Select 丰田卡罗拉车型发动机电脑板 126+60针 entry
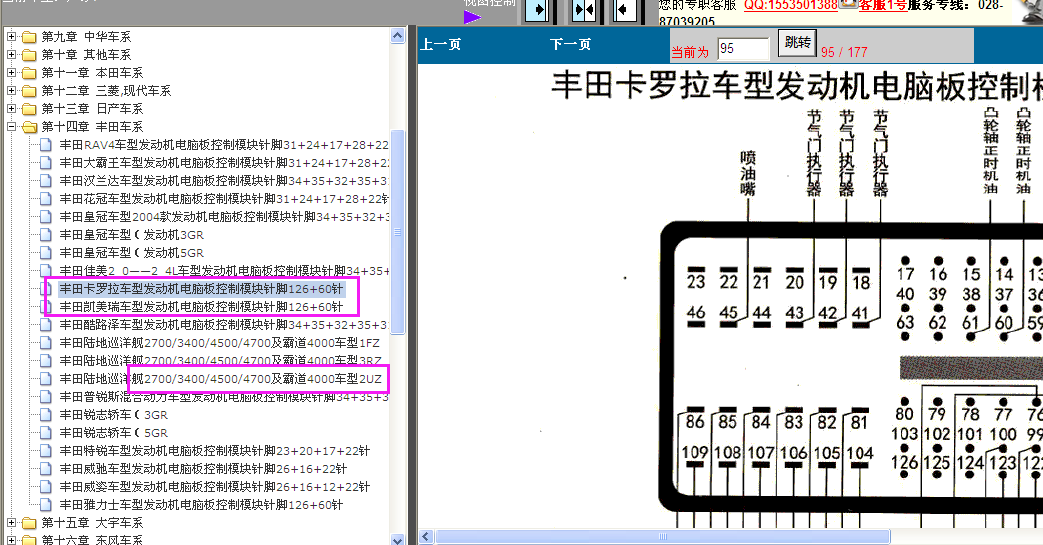 (x=201, y=288)
